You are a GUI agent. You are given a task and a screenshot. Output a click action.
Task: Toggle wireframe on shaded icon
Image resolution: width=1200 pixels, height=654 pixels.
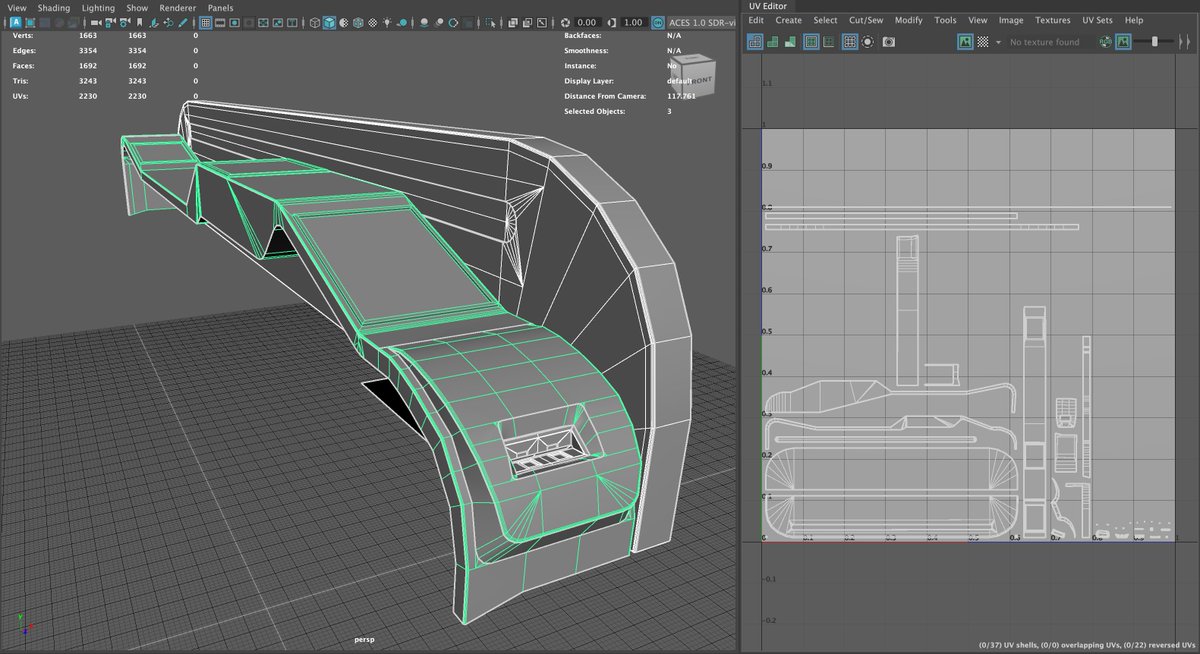(358, 22)
